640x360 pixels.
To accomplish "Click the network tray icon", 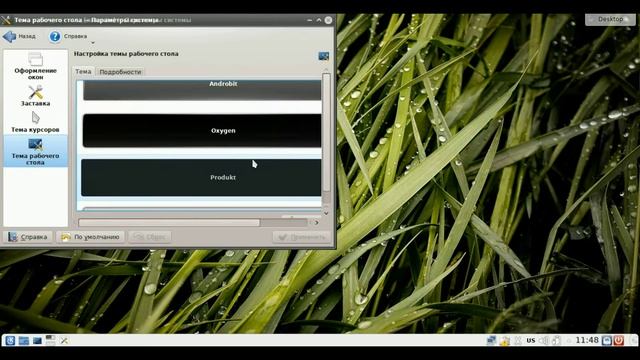I will click(491, 340).
